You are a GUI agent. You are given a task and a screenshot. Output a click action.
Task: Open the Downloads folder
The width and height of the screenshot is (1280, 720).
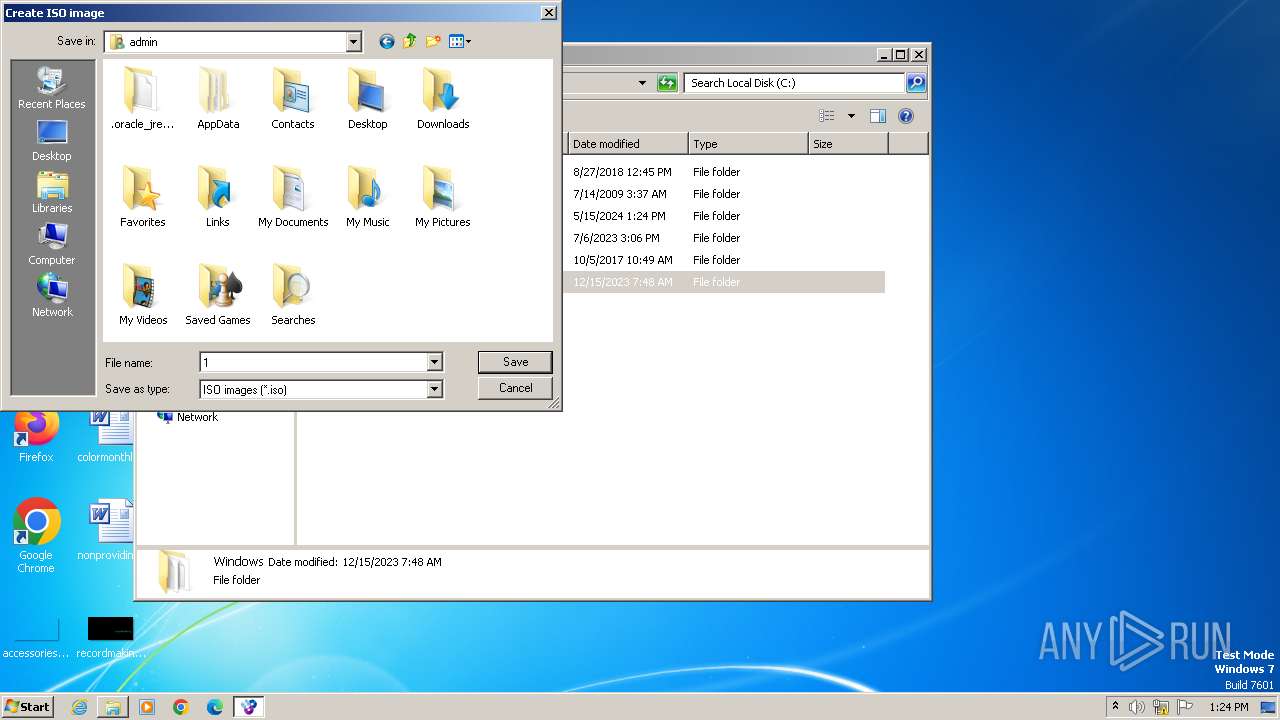443,99
